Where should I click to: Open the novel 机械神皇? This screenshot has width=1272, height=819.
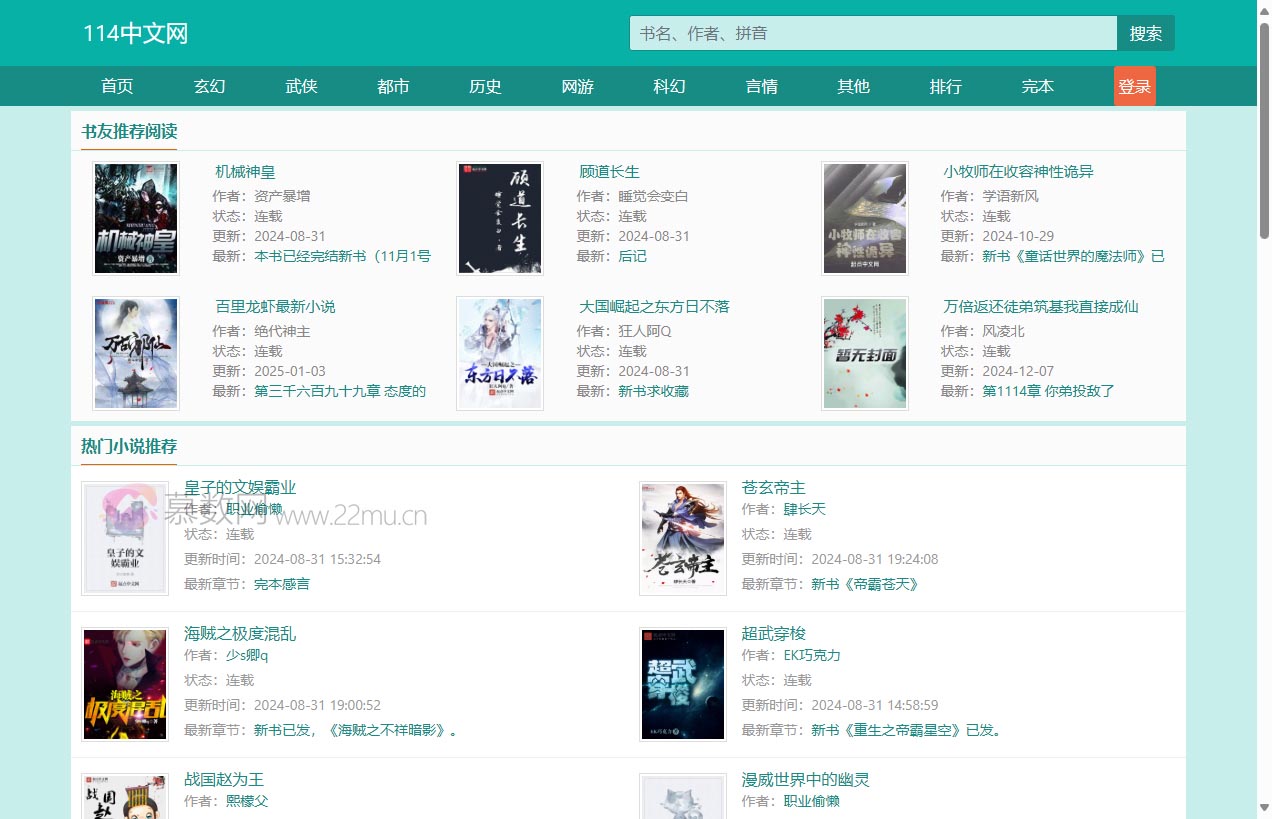pyautogui.click(x=245, y=171)
